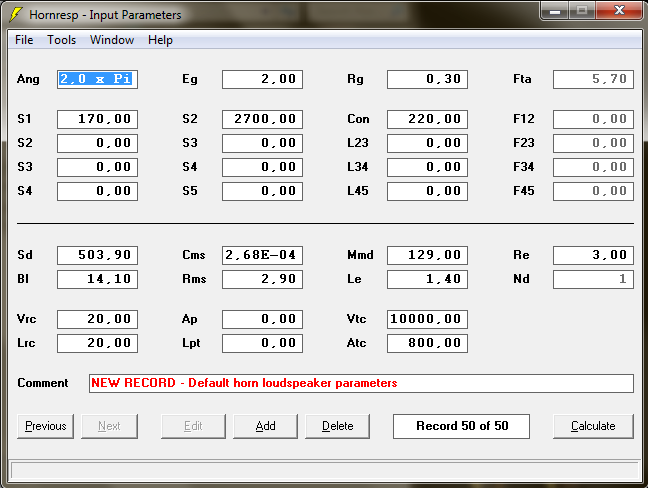This screenshot has width=648, height=488.
Task: Click the Comment text box
Action: tap(361, 383)
